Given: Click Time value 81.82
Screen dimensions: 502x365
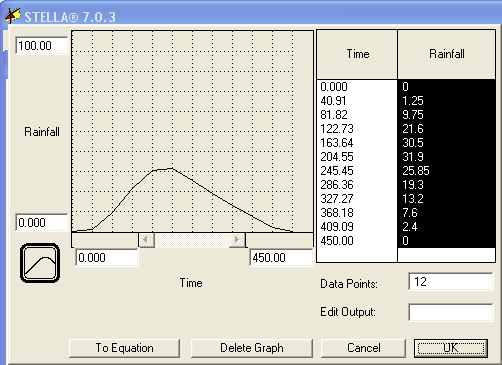Looking at the screenshot, I should 334,115.
